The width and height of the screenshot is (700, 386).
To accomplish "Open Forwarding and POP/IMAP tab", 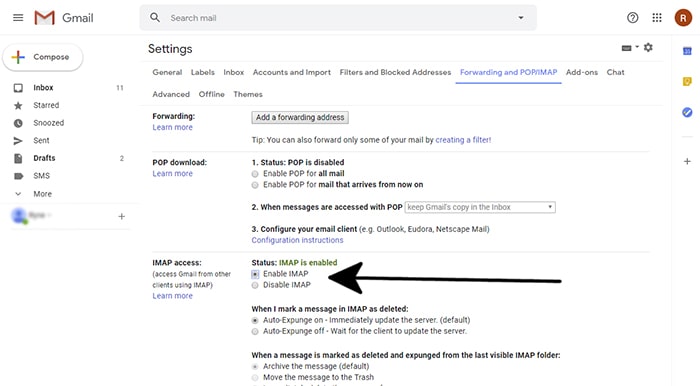I will [508, 72].
